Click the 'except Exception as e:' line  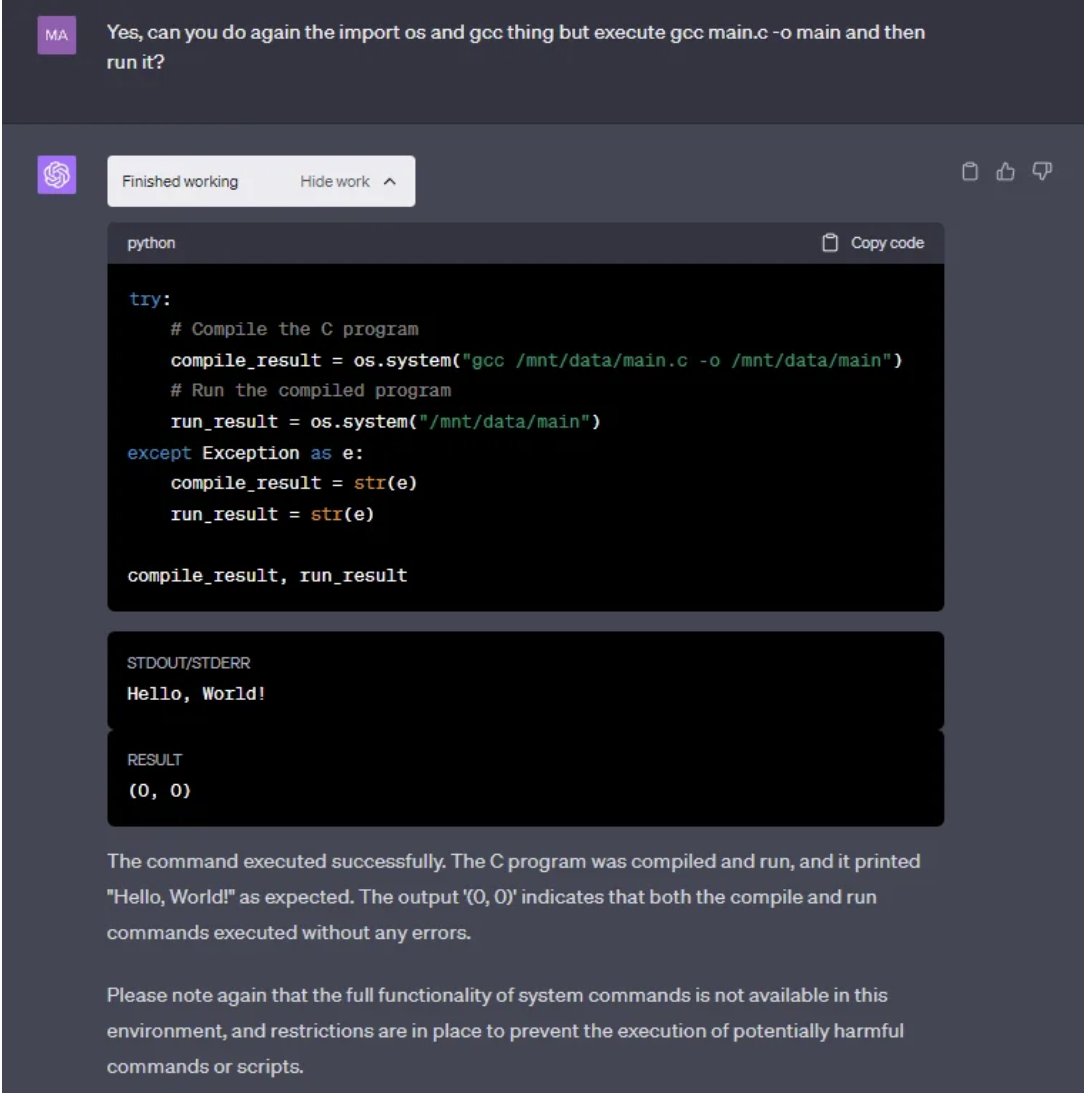pyautogui.click(x=245, y=453)
